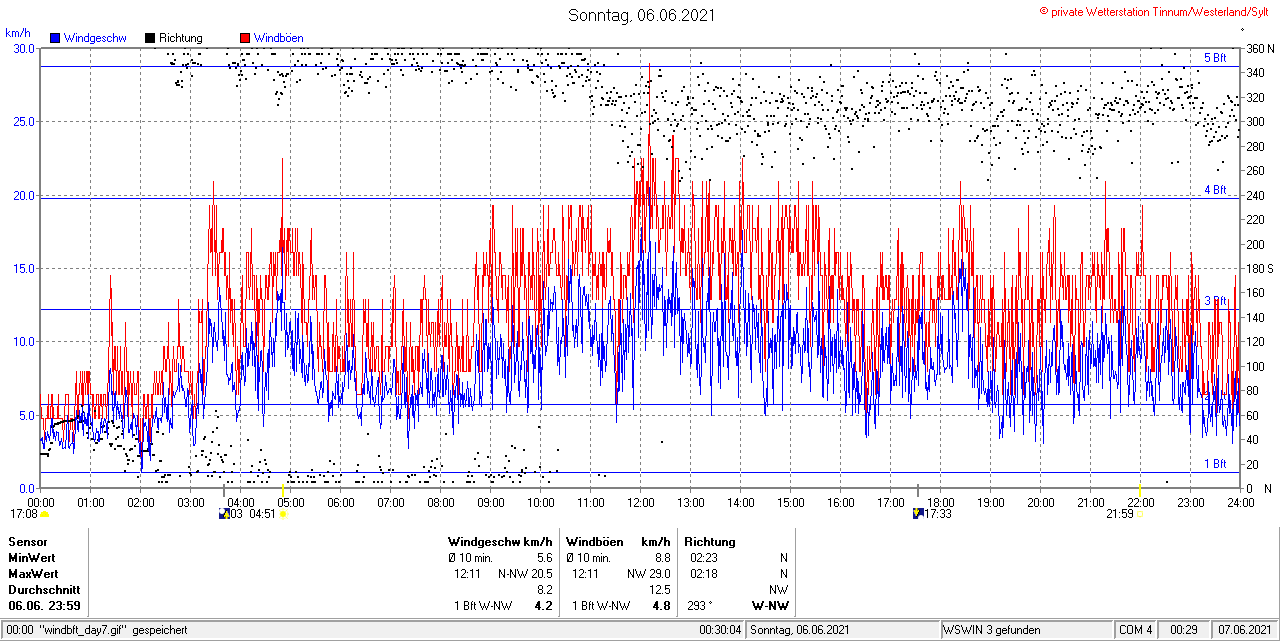The height and width of the screenshot is (641, 1280).
Task: Click the 8.8 minimum gust value
Action: pos(662,557)
